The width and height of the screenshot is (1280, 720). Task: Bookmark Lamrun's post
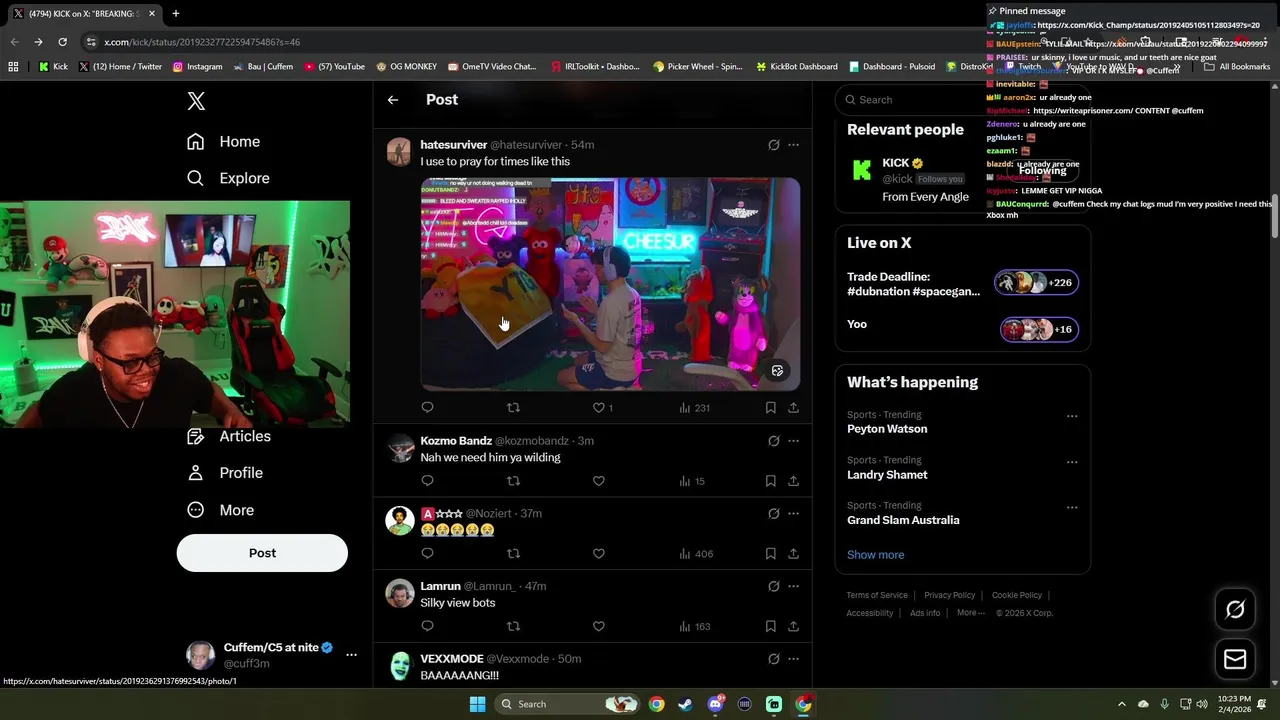click(770, 626)
